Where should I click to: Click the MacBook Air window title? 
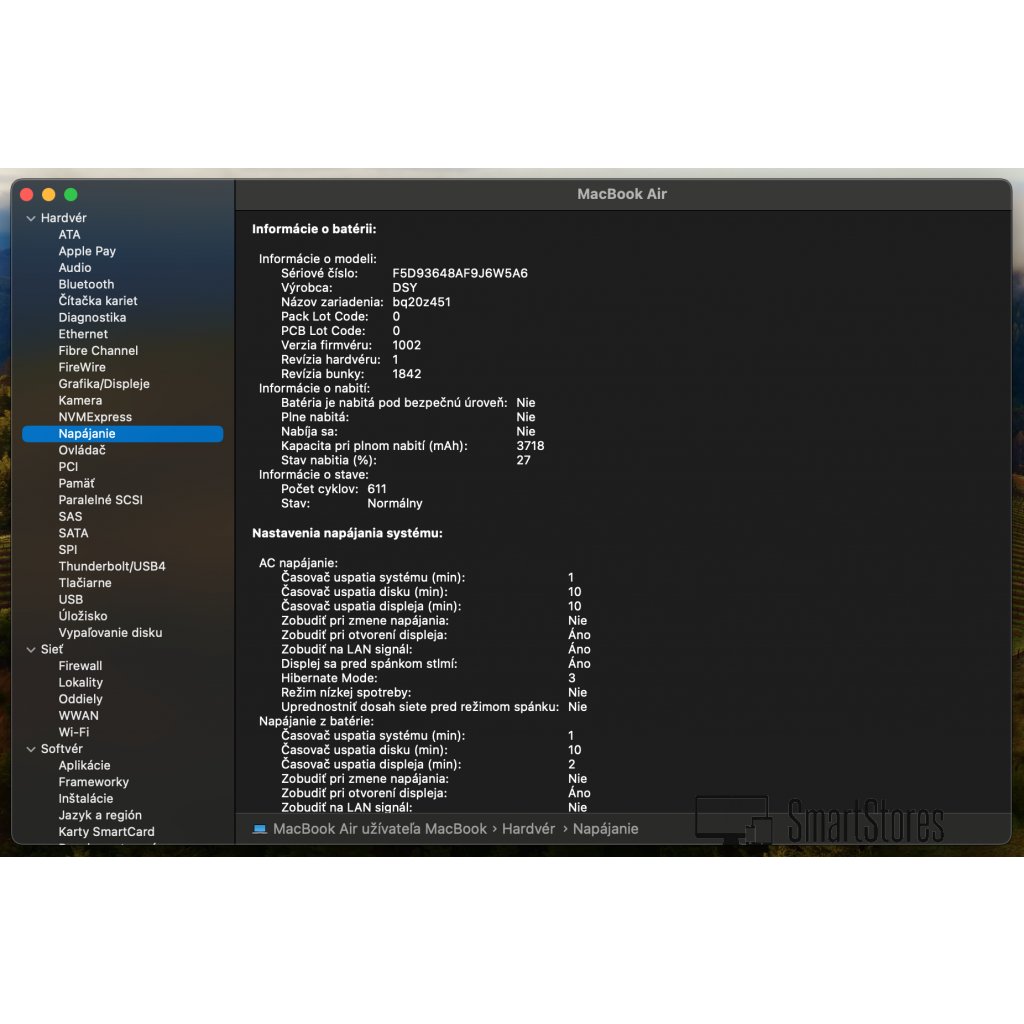pyautogui.click(x=622, y=194)
